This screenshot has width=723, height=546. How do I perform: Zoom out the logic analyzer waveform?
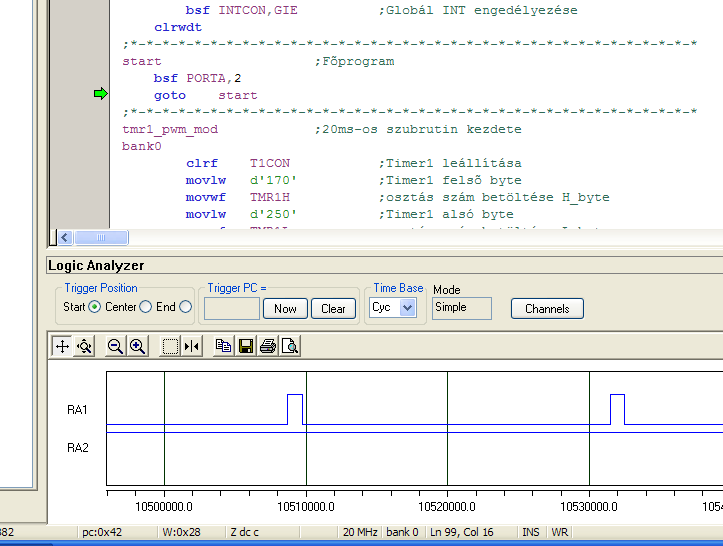tap(115, 346)
